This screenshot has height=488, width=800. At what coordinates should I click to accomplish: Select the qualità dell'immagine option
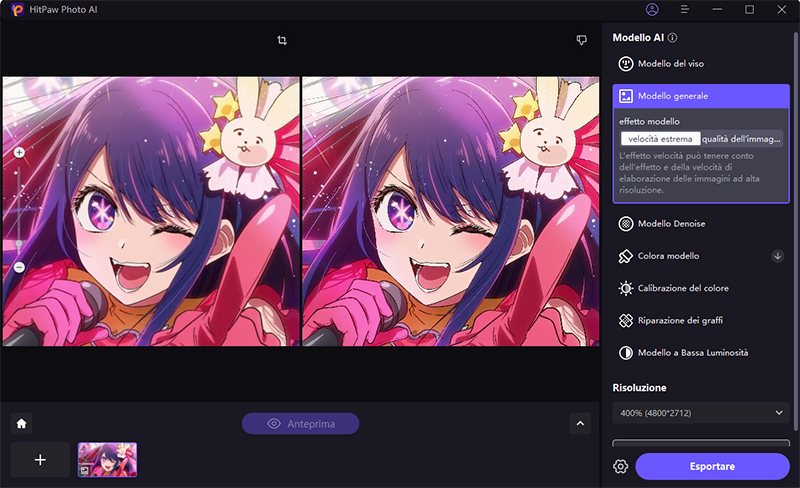[x=741, y=139]
